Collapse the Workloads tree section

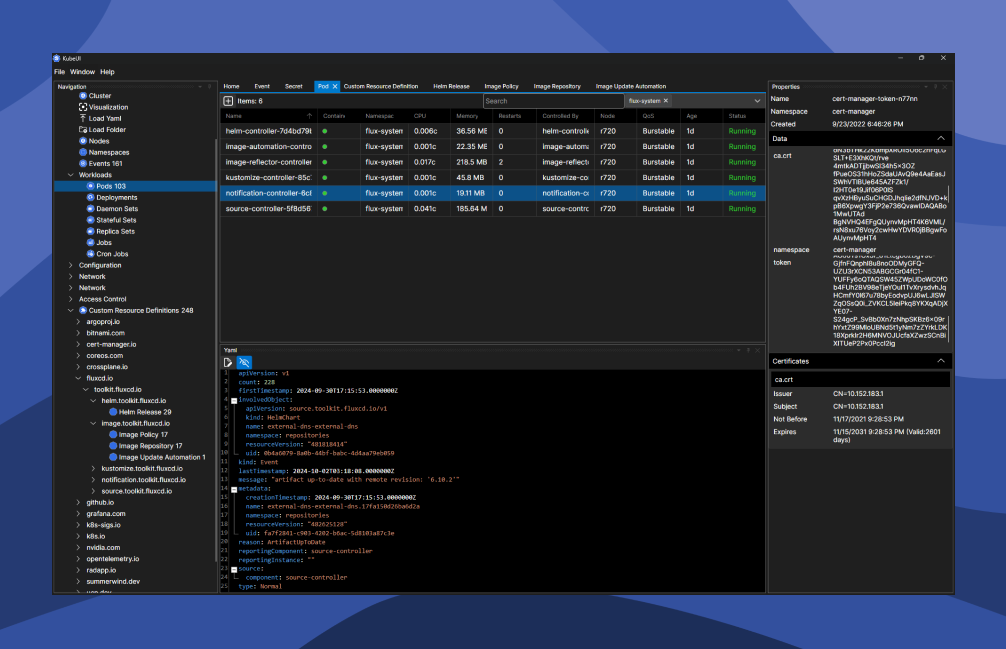coord(70,175)
